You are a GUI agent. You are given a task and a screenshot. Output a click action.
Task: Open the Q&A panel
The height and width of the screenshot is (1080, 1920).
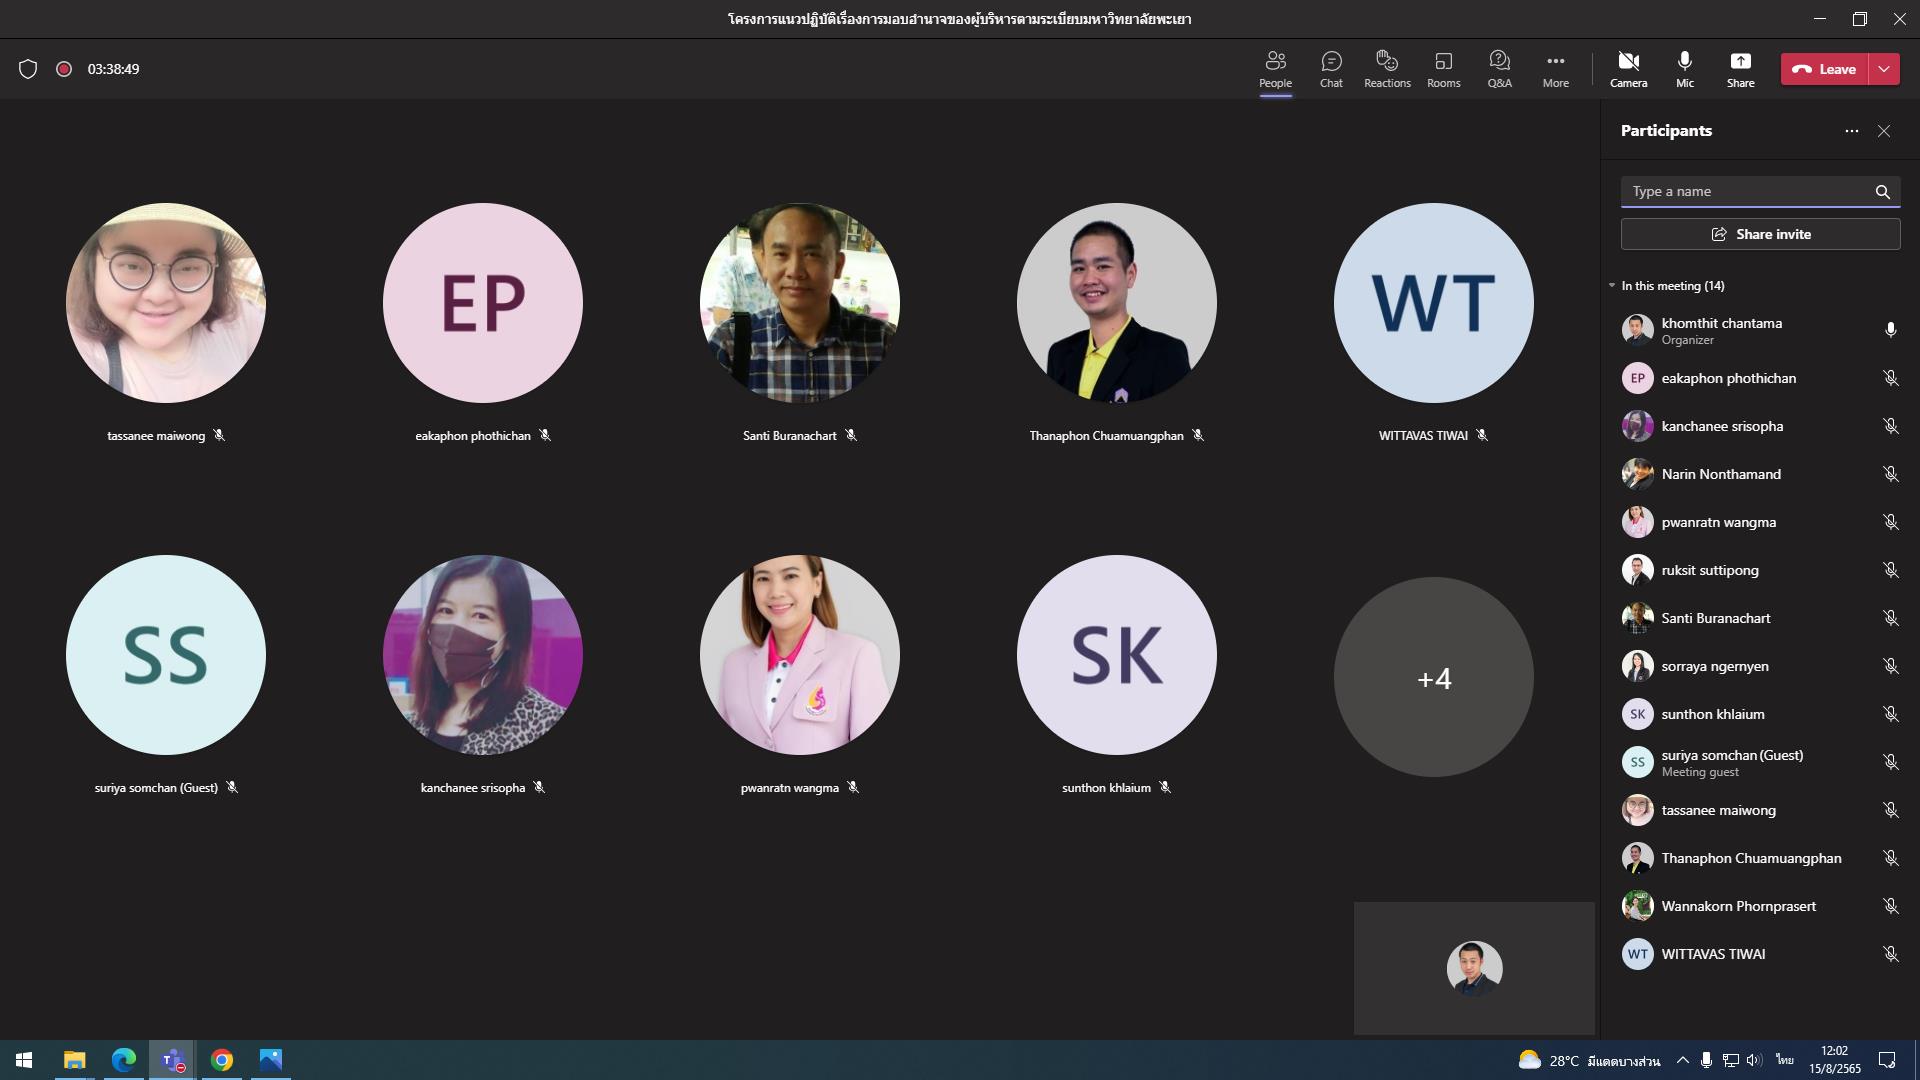tap(1499, 70)
